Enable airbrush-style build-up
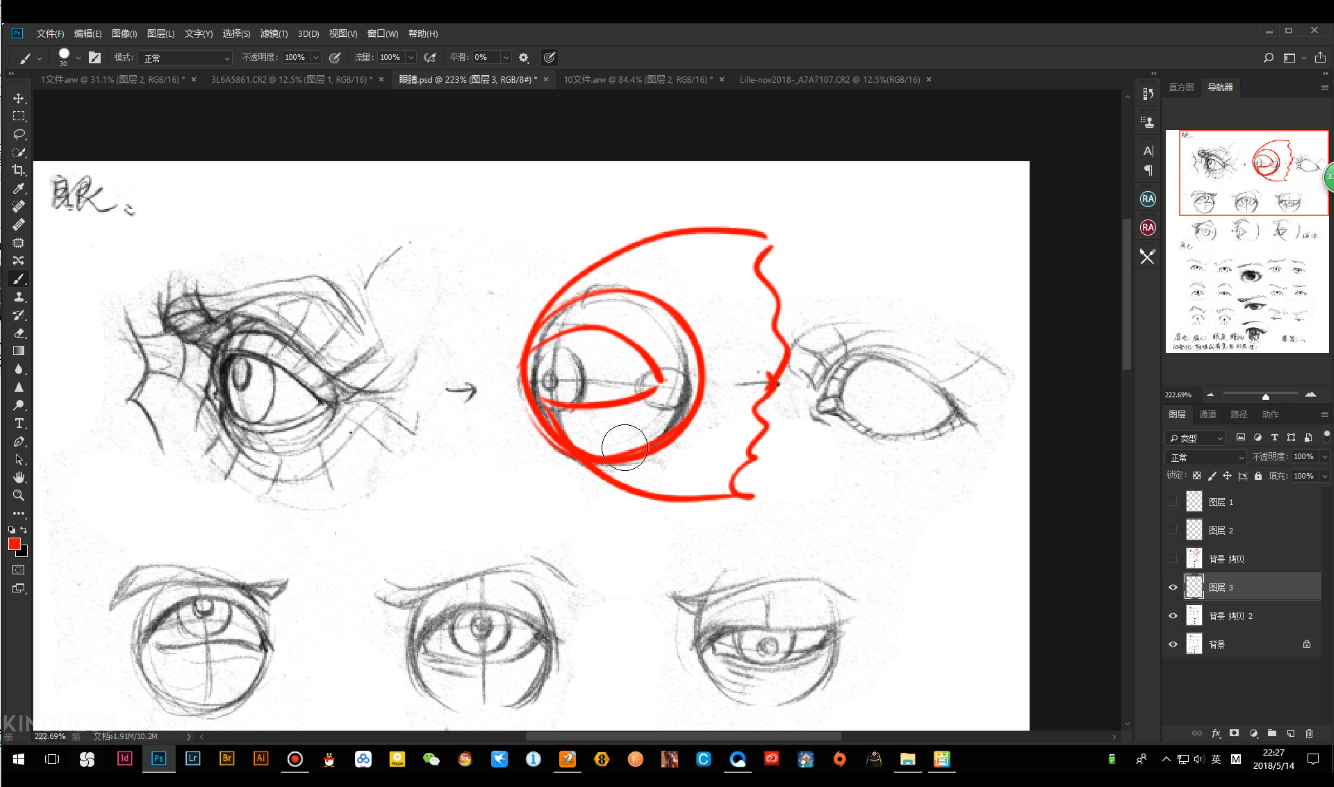Image resolution: width=1334 pixels, height=787 pixels. [x=430, y=58]
